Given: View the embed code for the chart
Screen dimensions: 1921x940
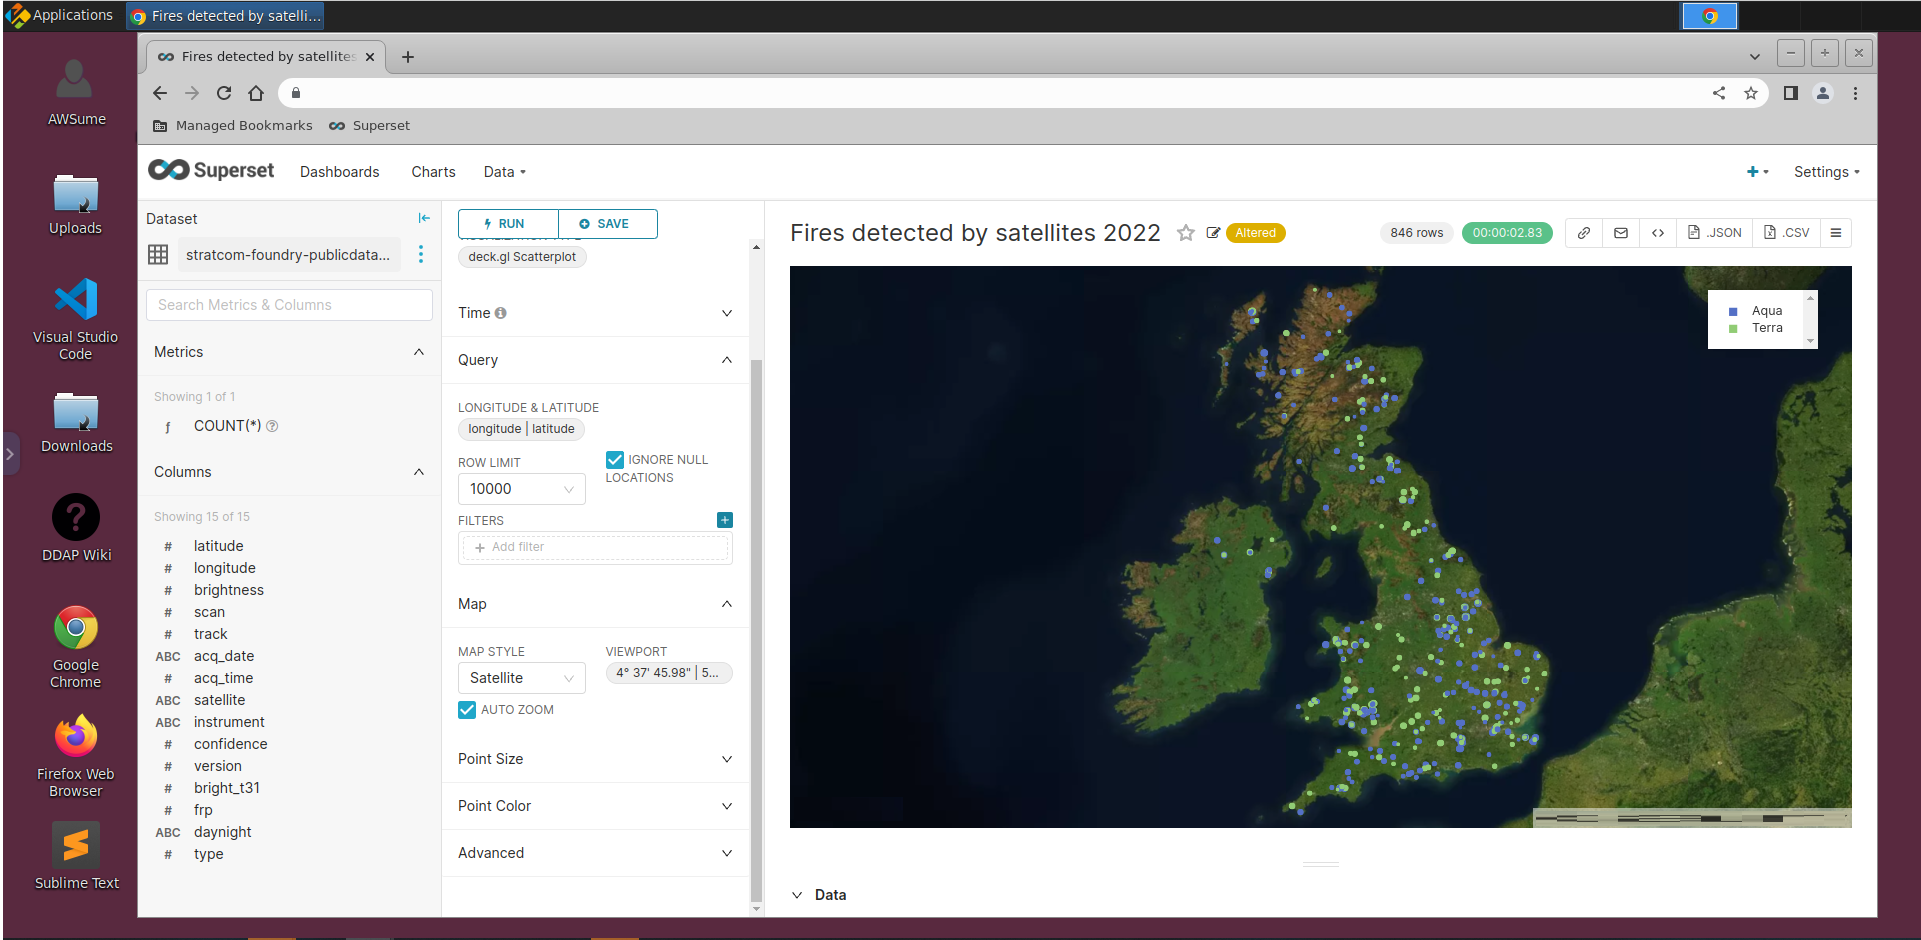Looking at the screenshot, I should coord(1658,232).
